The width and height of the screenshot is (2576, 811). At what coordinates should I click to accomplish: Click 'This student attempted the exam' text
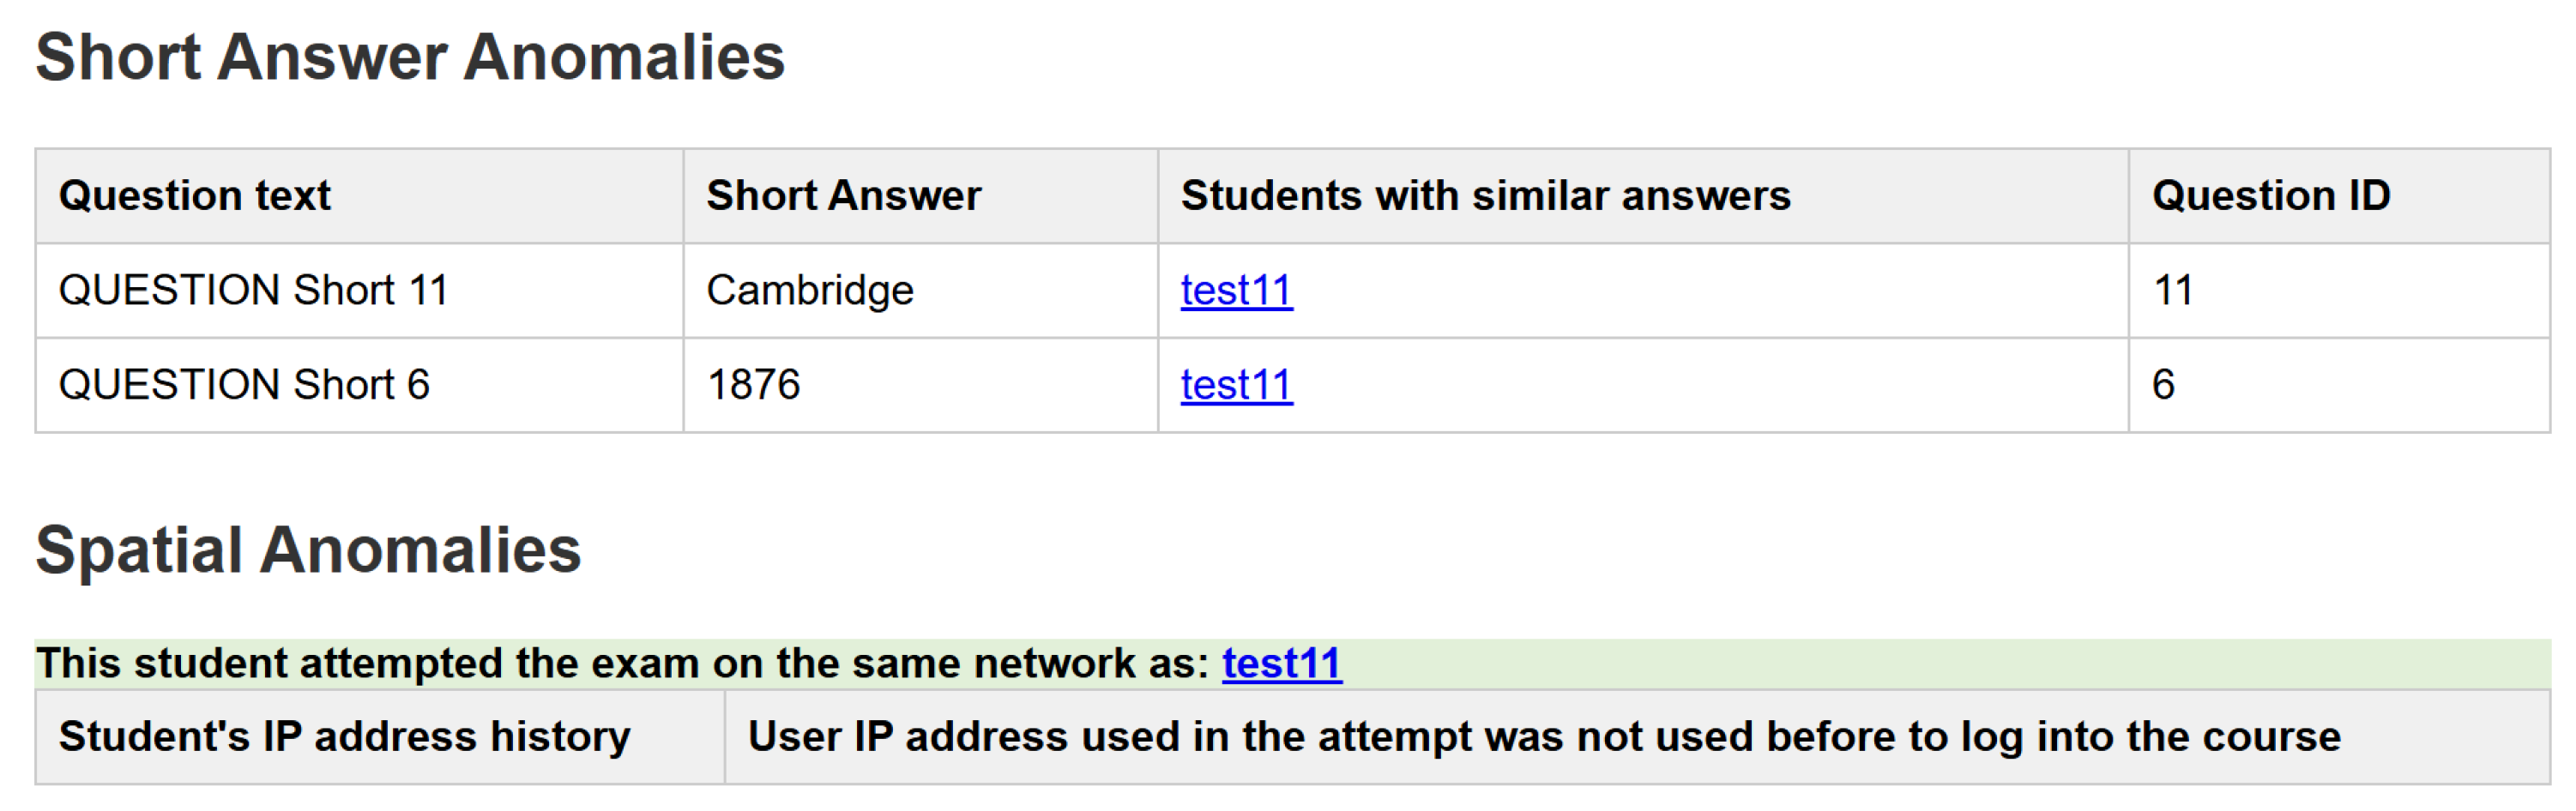point(622,664)
